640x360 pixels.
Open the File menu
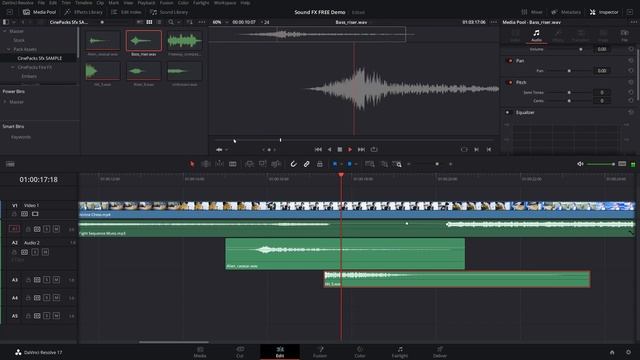point(41,3)
